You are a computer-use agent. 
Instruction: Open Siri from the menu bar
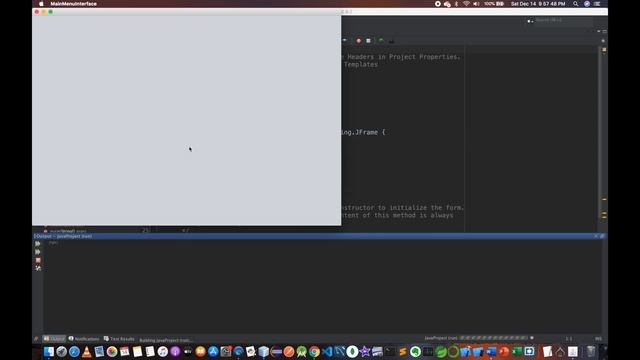pos(587,4)
